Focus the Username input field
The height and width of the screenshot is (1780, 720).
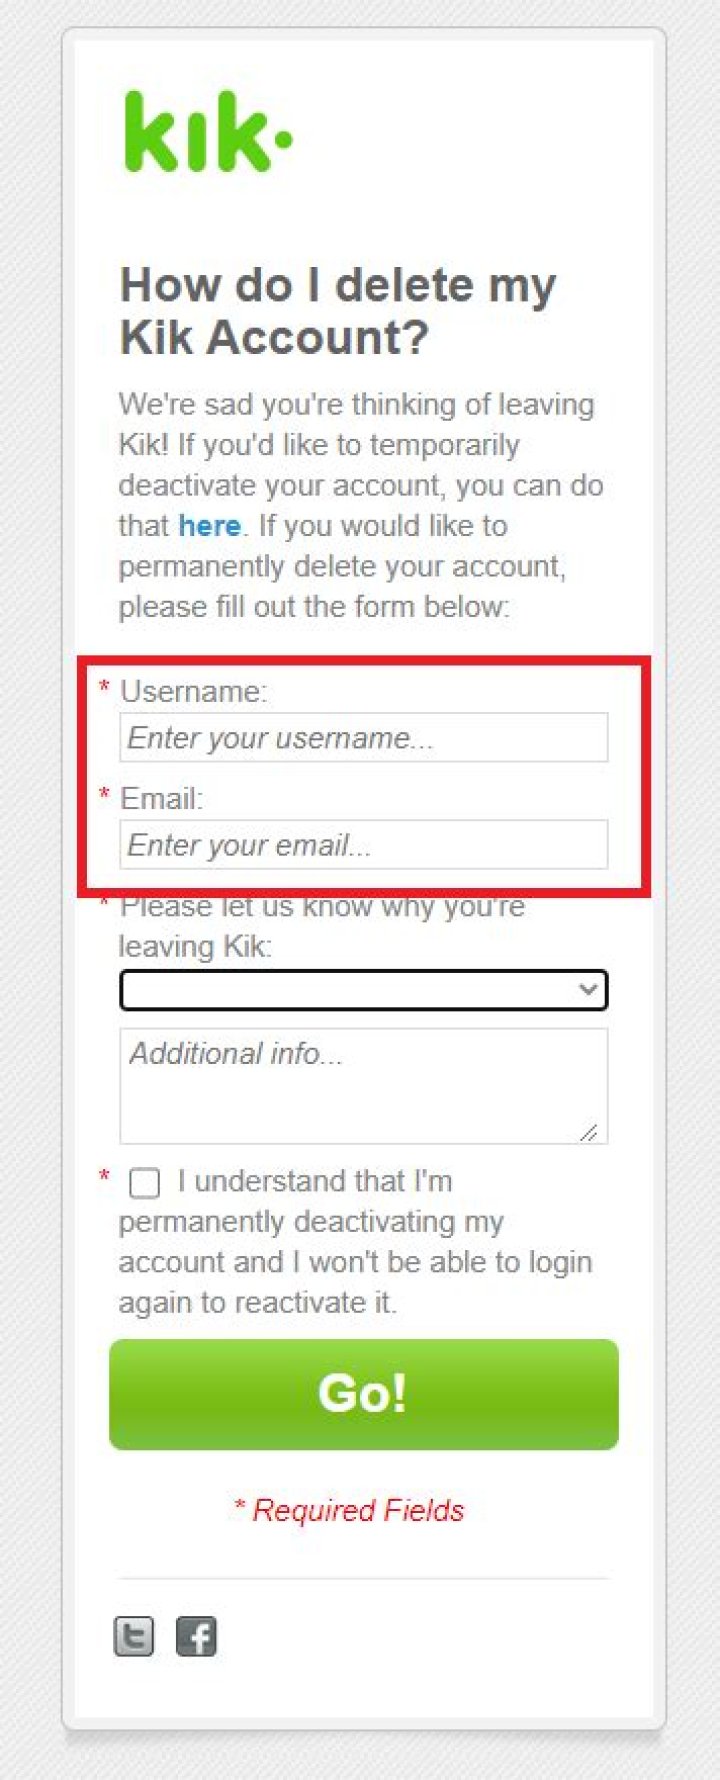click(363, 738)
